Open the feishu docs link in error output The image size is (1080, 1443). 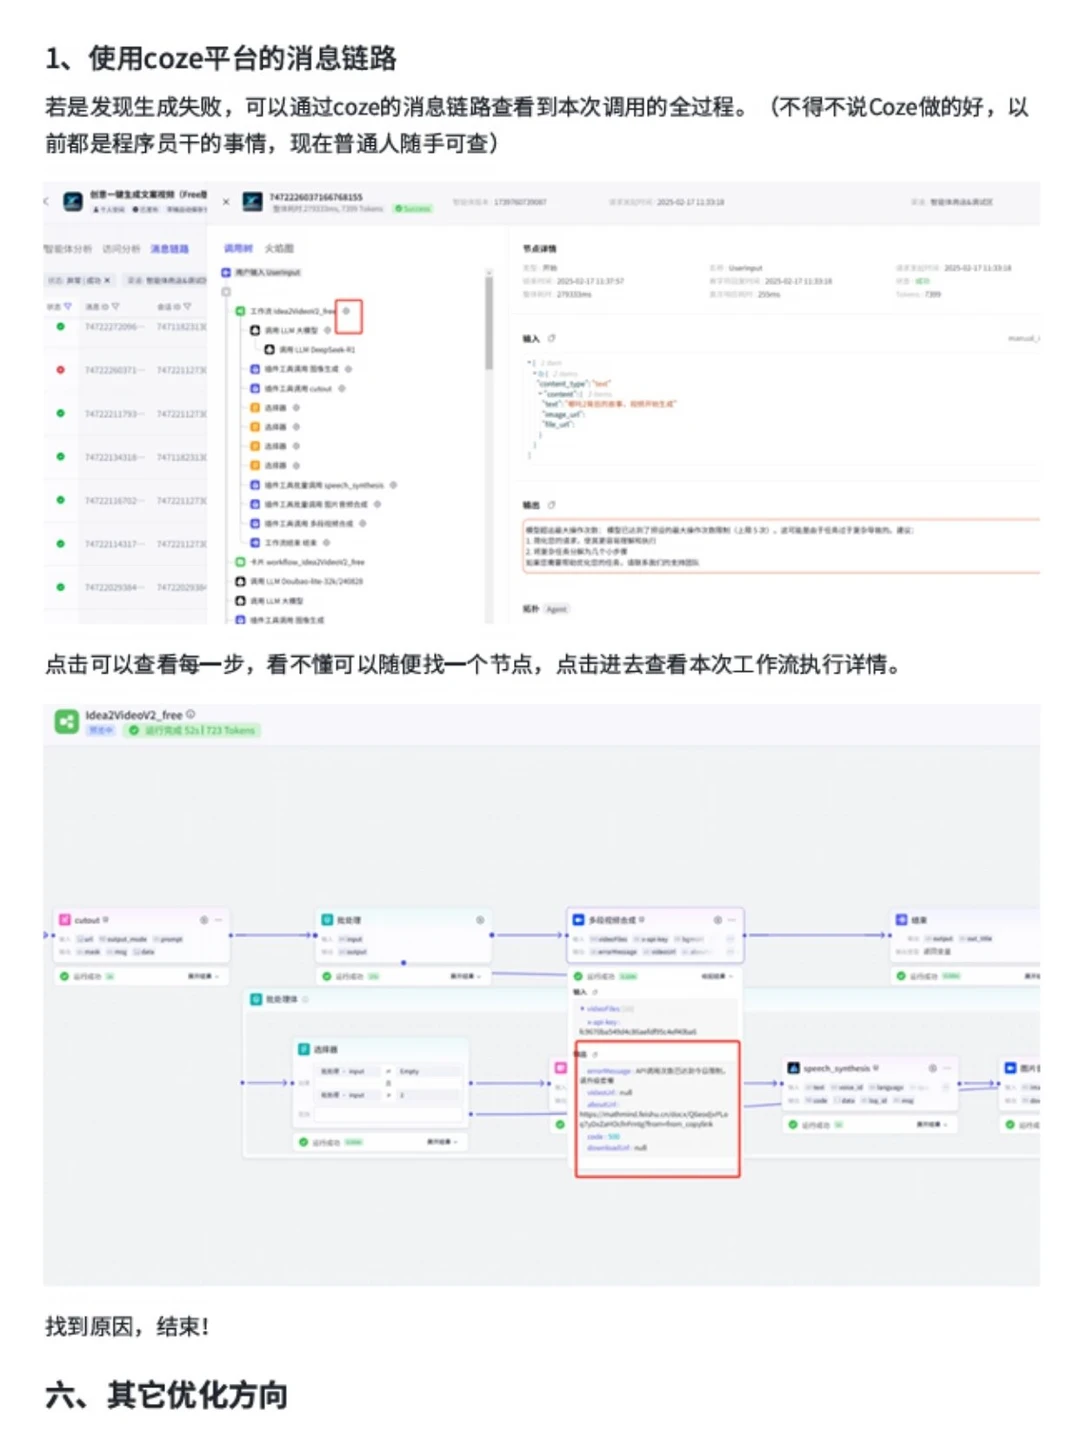(655, 1119)
